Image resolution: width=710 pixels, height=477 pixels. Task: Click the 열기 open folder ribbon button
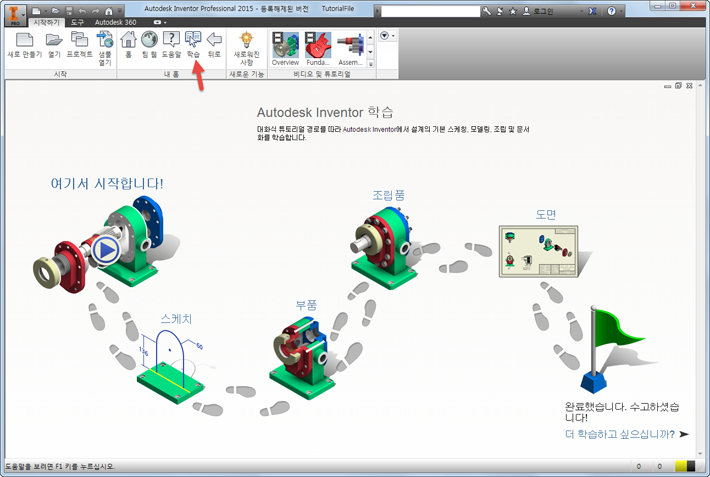pyautogui.click(x=54, y=45)
